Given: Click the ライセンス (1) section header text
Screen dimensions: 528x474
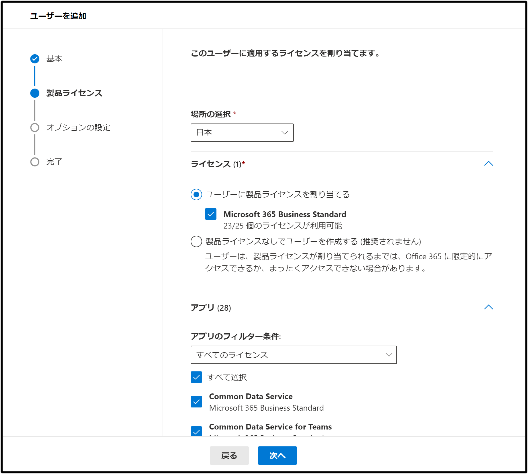Looking at the screenshot, I should (218, 164).
